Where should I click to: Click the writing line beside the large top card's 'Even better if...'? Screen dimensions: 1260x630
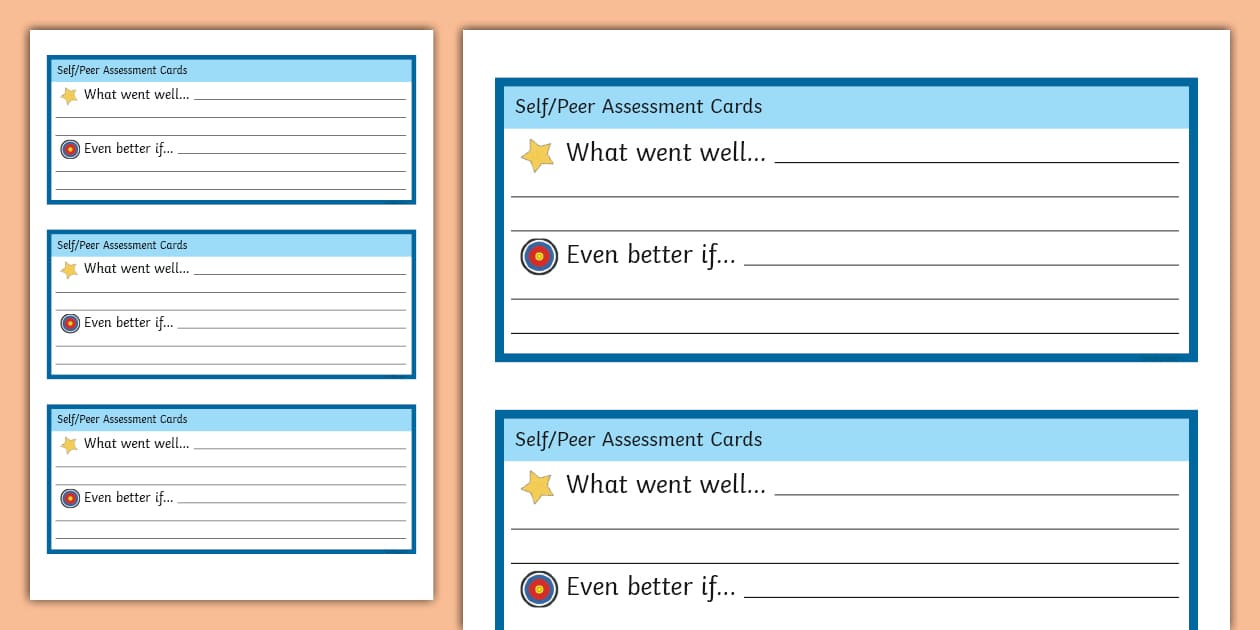point(960,264)
